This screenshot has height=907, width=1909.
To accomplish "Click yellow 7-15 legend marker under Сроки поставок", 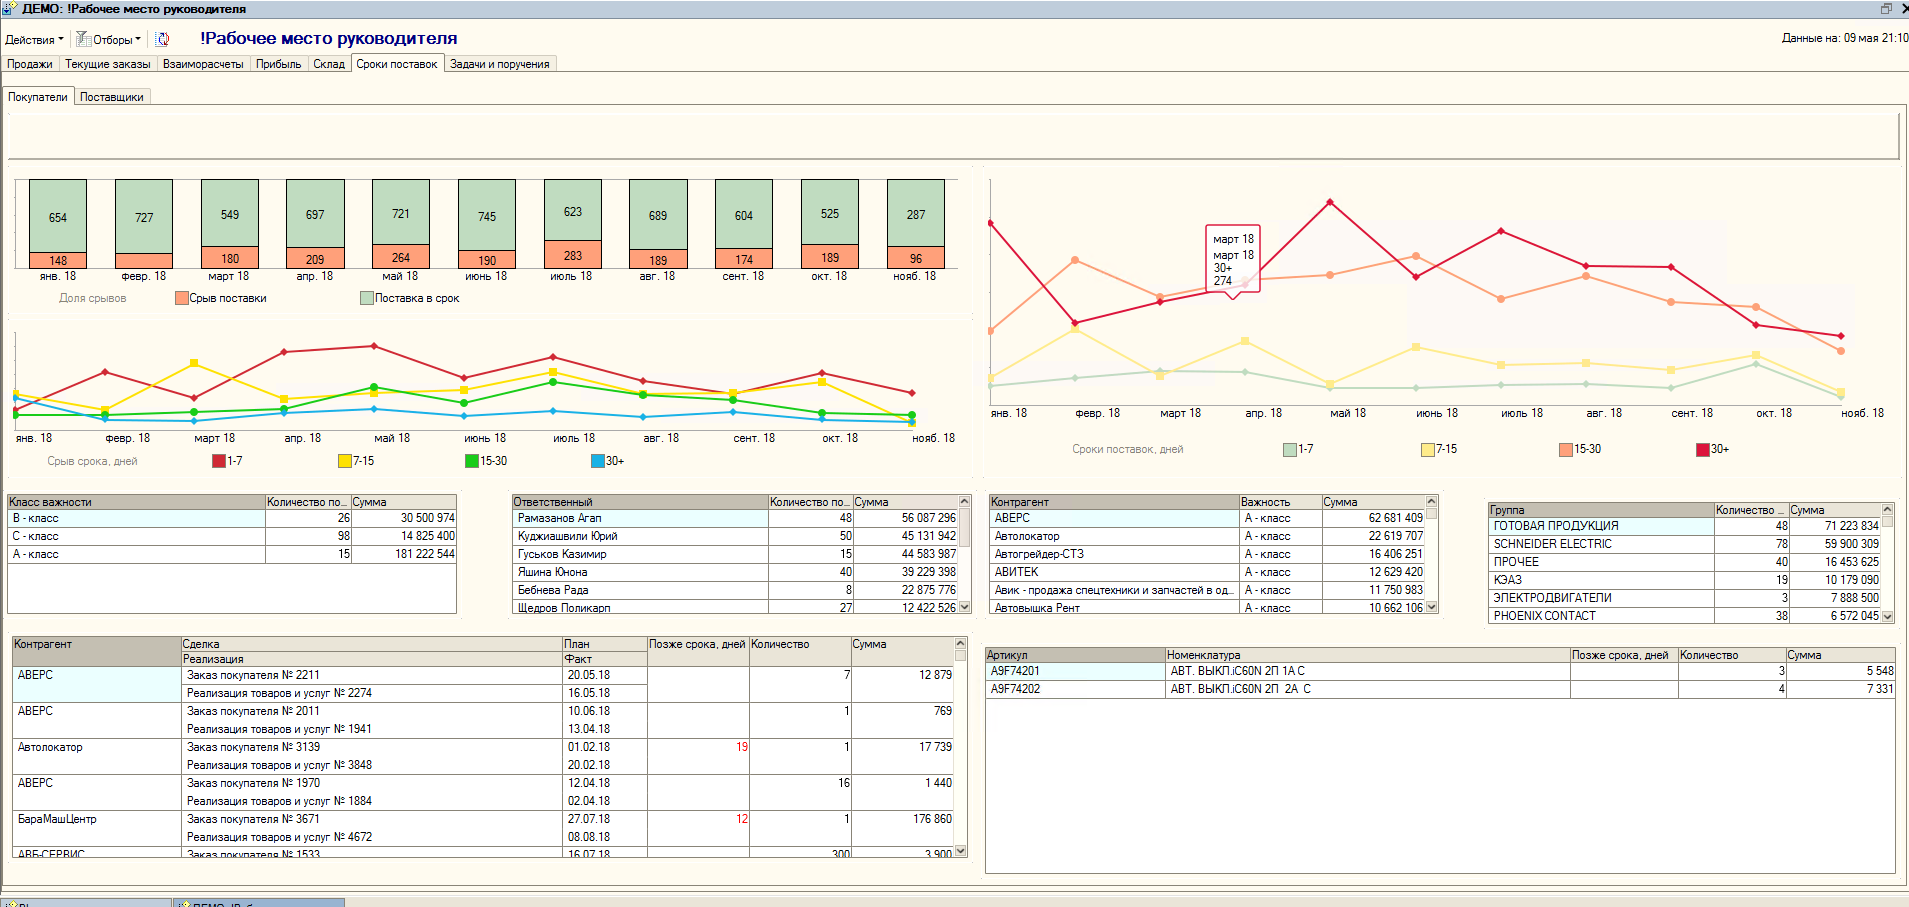I will [x=1427, y=449].
